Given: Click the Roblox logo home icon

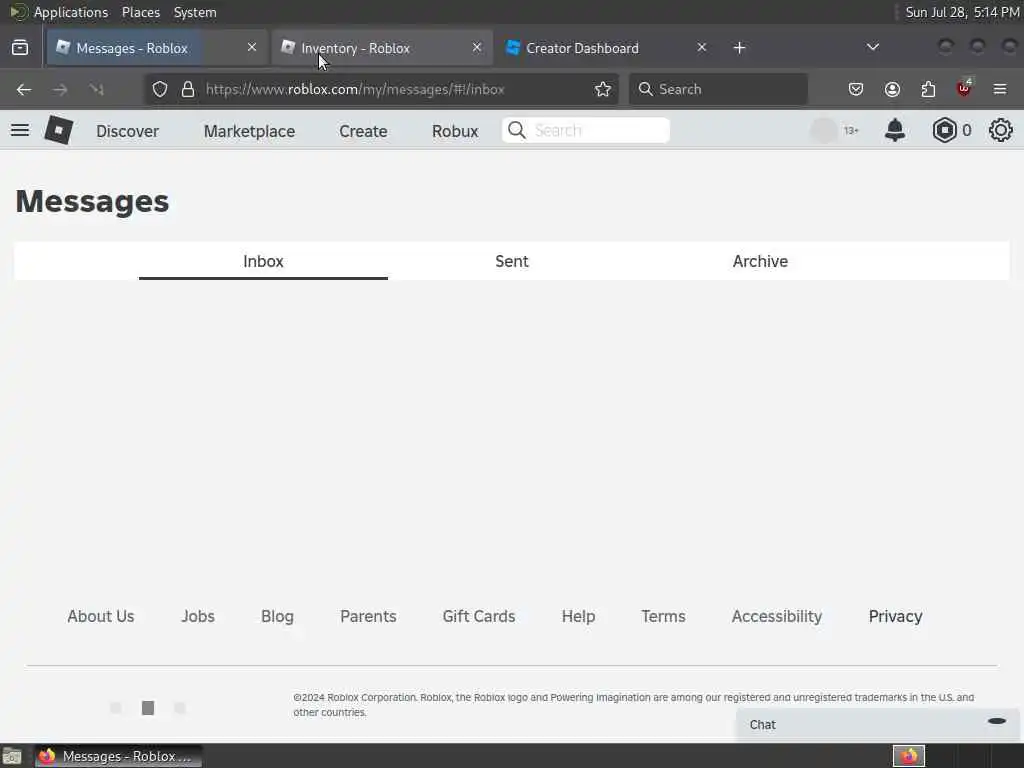Looking at the screenshot, I should pyautogui.click(x=58, y=131).
